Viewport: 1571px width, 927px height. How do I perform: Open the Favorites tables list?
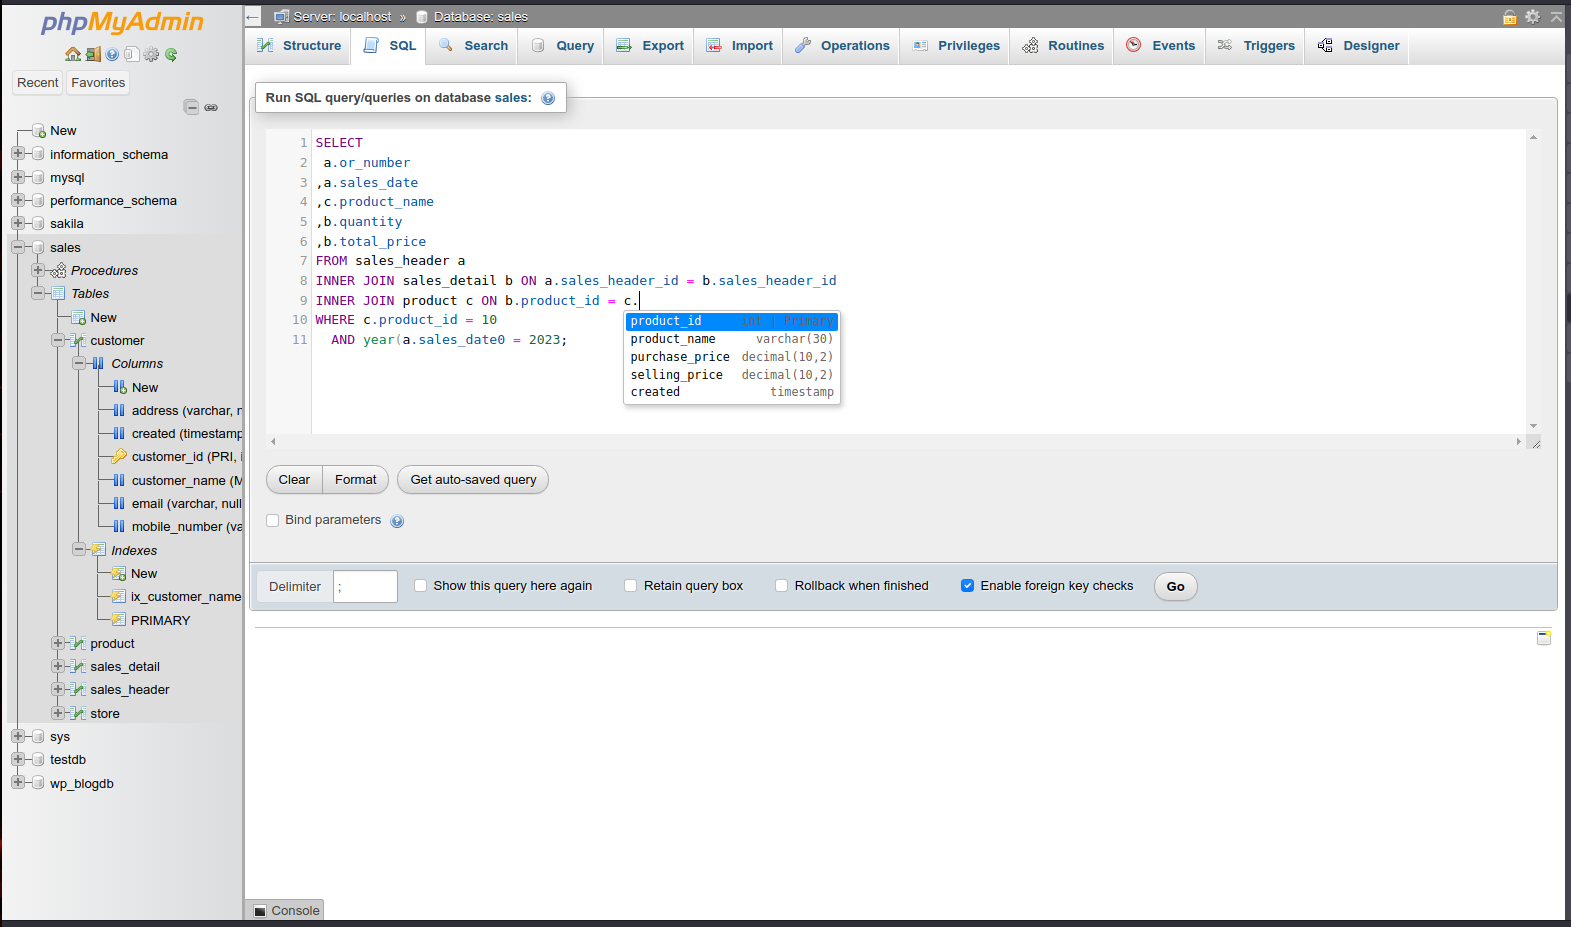point(98,83)
